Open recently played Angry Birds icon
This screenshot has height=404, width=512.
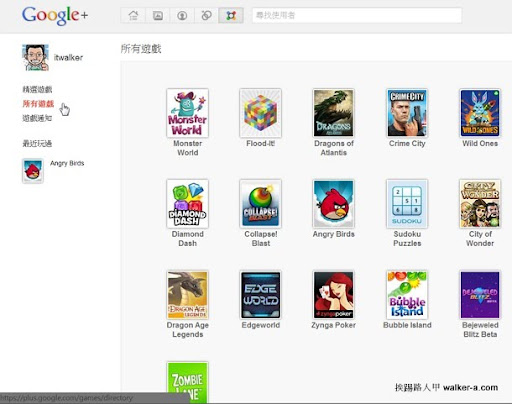[33, 171]
